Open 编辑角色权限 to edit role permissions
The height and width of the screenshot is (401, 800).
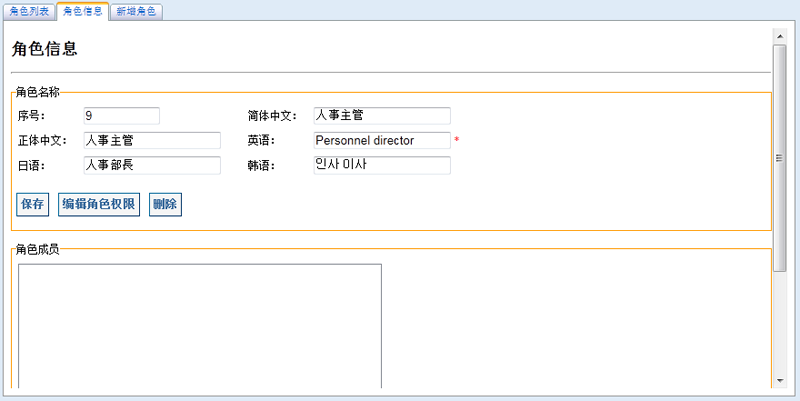pos(99,205)
